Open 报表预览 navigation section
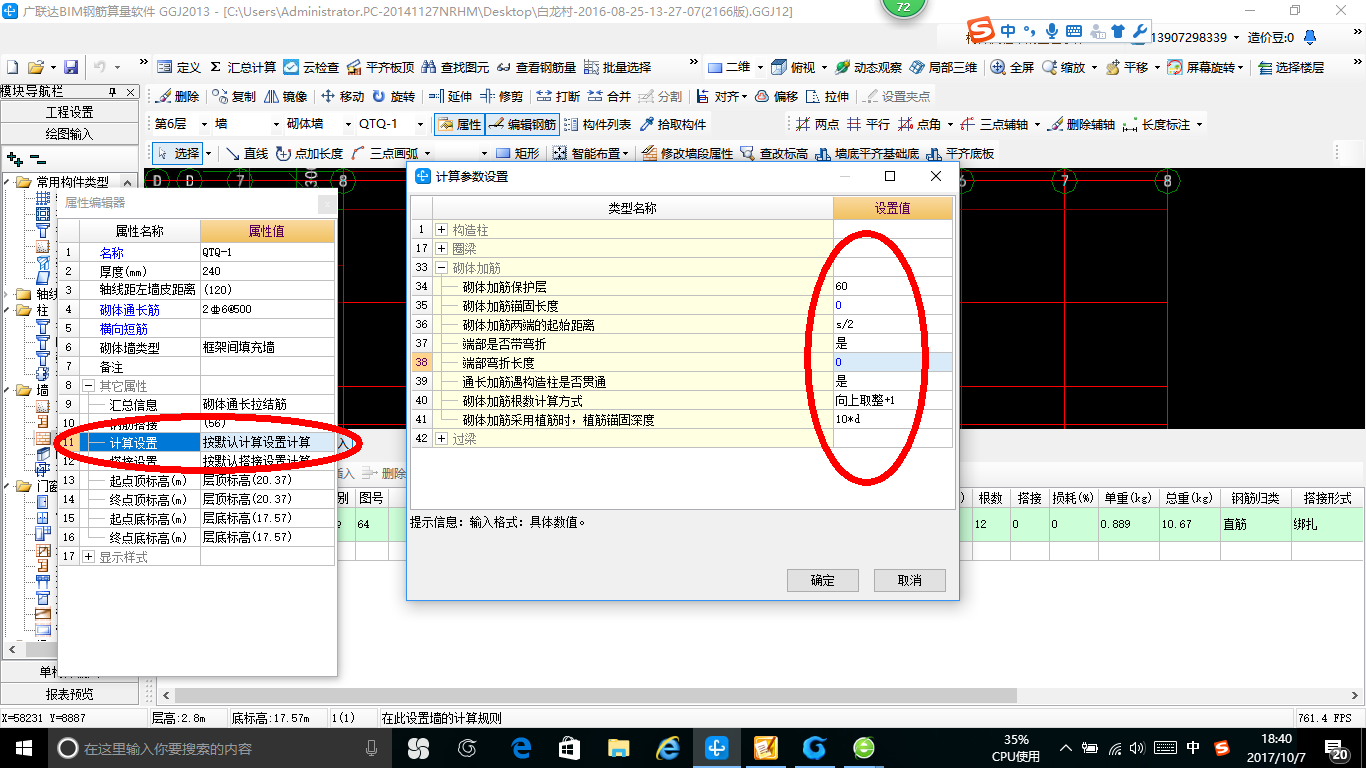 pyautogui.click(x=69, y=694)
